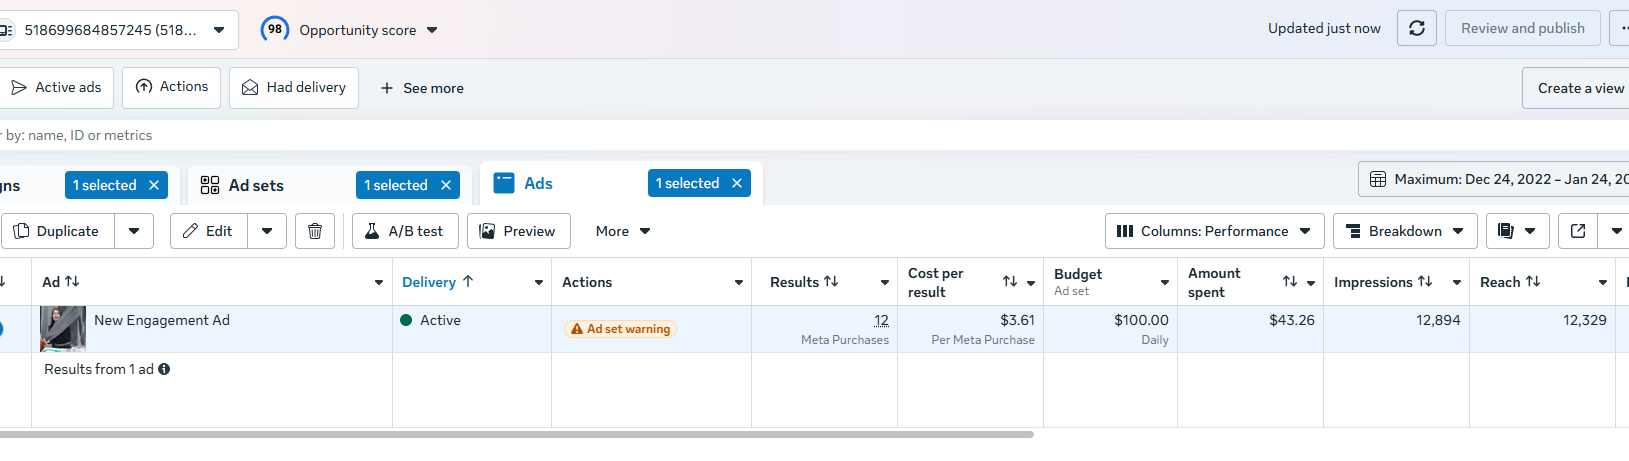The height and width of the screenshot is (461, 1629).
Task: Click the trash delete icon
Action: [315, 231]
